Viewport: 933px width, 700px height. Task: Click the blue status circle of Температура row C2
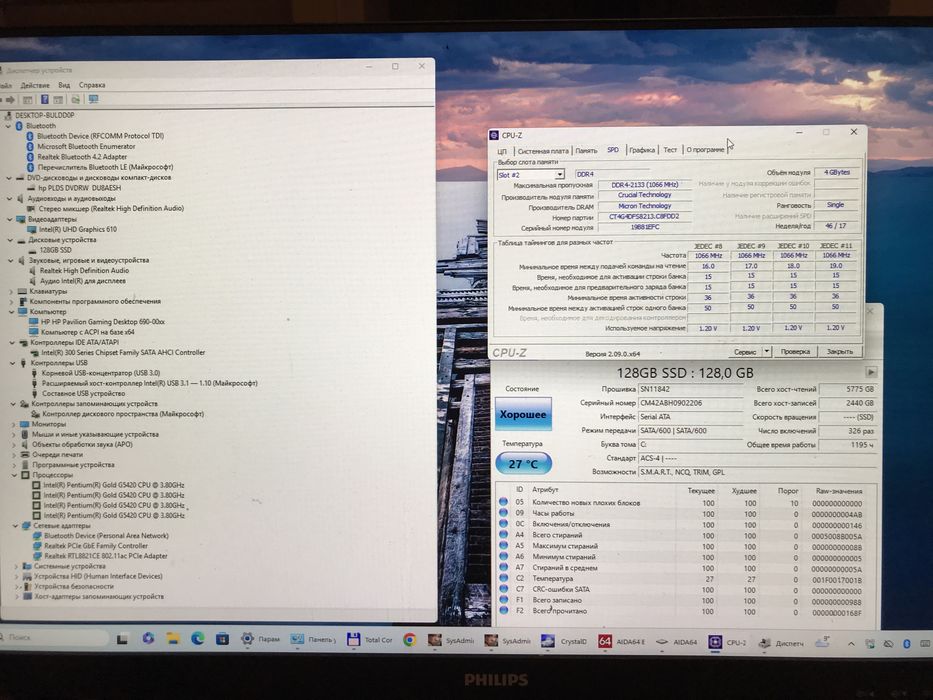point(503,578)
